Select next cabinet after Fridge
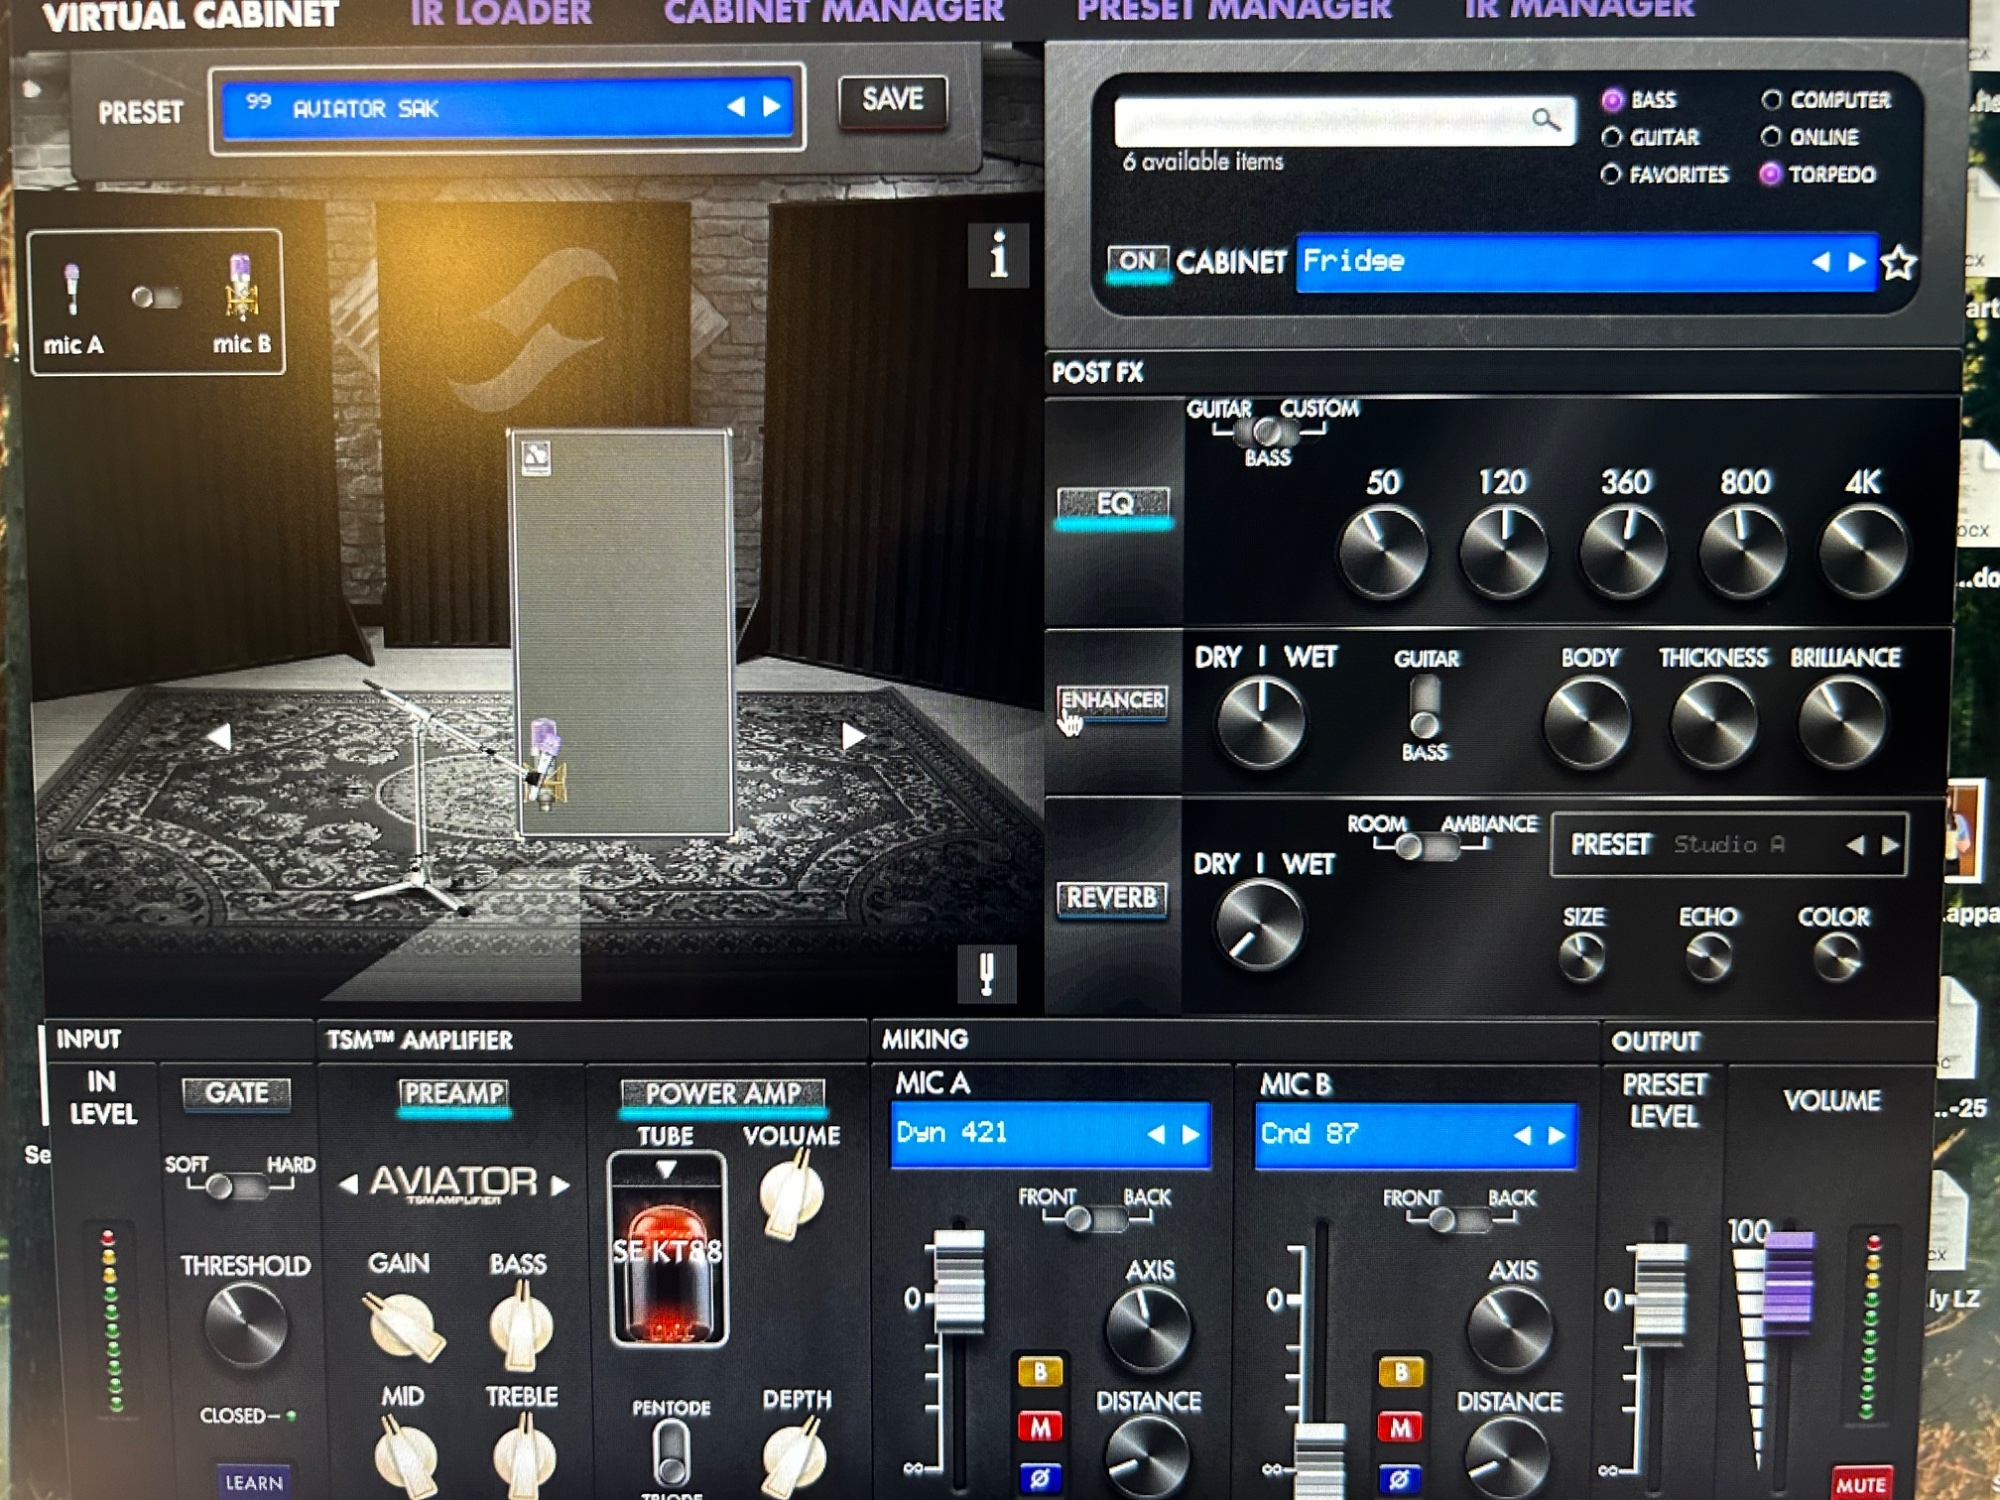Viewport: 2000px width, 1500px height. pos(1856,262)
